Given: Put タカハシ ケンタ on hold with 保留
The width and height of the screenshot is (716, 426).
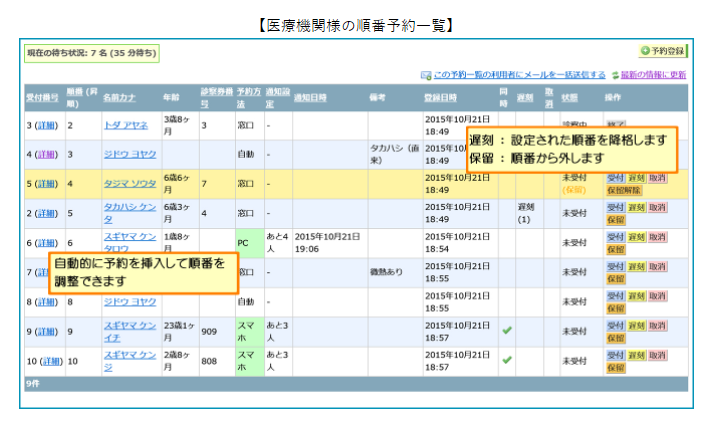Looking at the screenshot, I should (616, 220).
